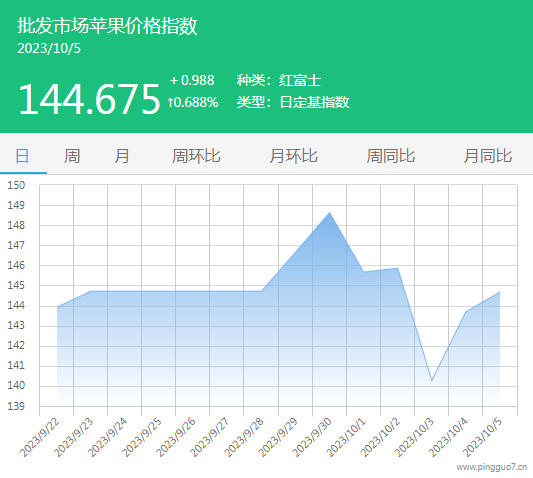Click the title 批发市场苹果价格指数
This screenshot has width=533, height=478.
click(x=107, y=25)
